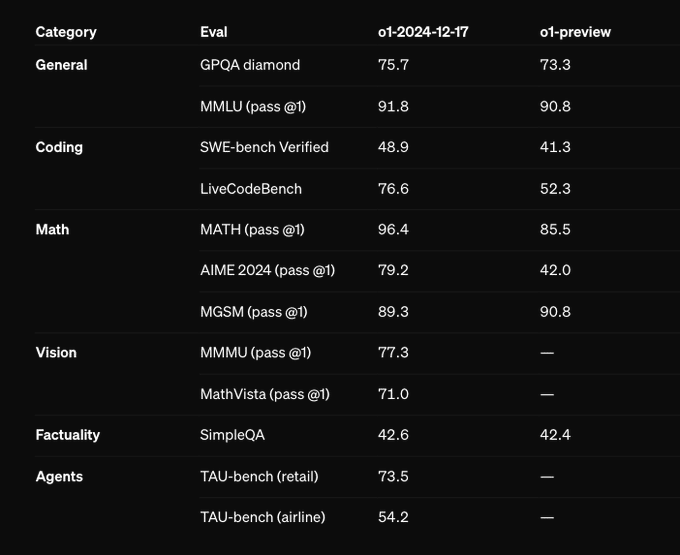Viewport: 680px width, 555px height.
Task: Select the SWE-bench Verified eval name
Action: (264, 147)
